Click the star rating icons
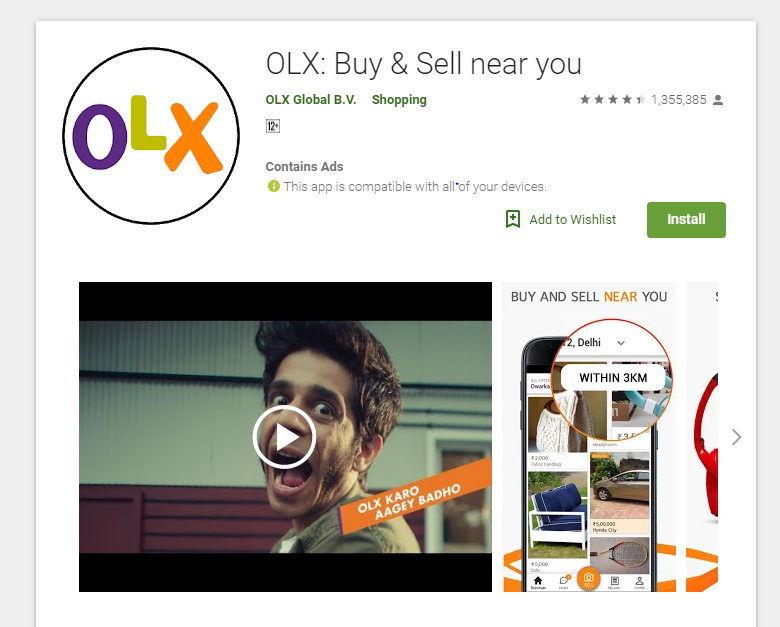780x627 pixels. click(613, 100)
